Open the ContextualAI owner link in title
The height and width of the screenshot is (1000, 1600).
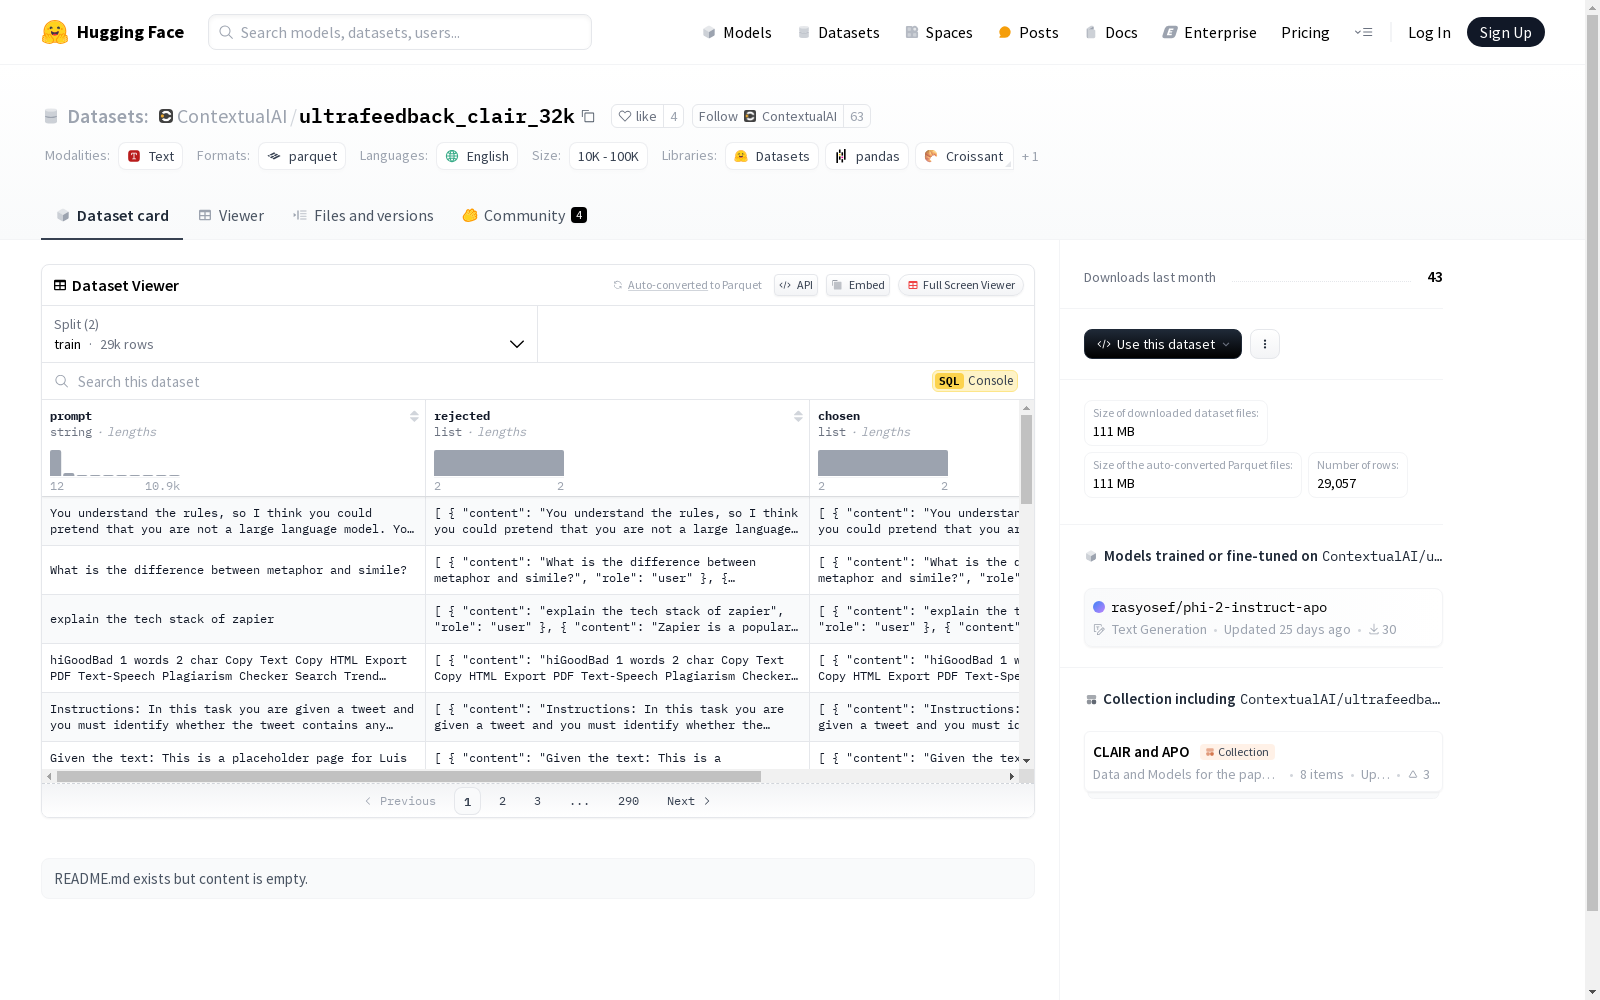[x=232, y=116]
